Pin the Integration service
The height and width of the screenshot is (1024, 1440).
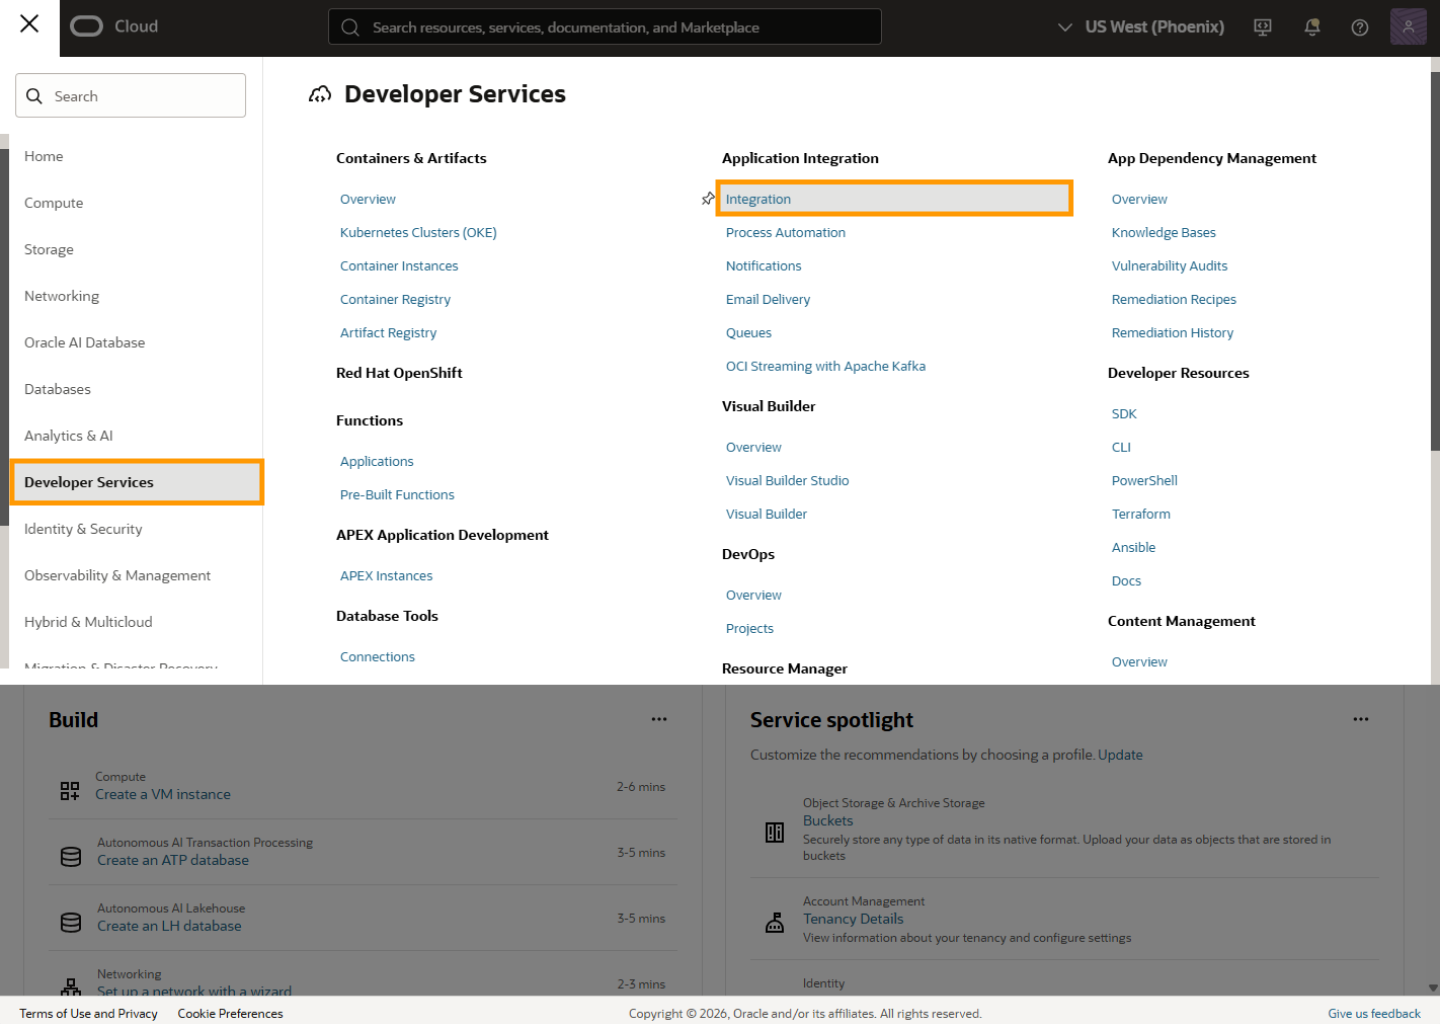[708, 199]
